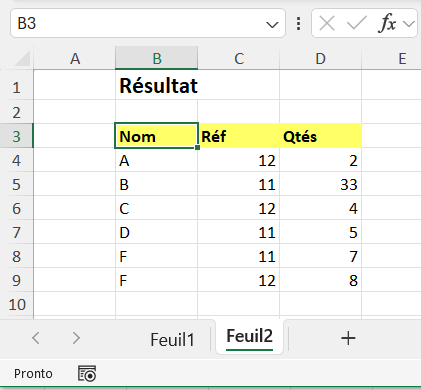Screen dimensions: 421x390
Task: Select row 10 header
Action: coord(16,304)
